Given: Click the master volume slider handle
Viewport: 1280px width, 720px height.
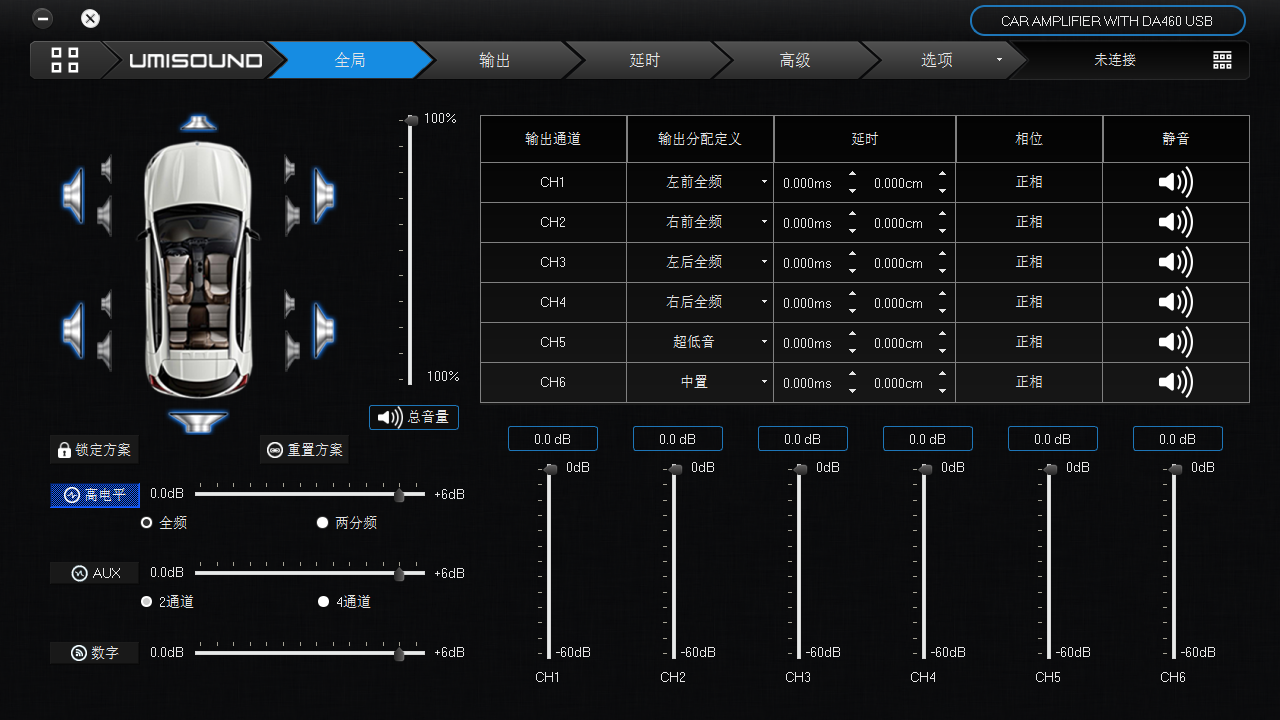Looking at the screenshot, I should coord(412,120).
